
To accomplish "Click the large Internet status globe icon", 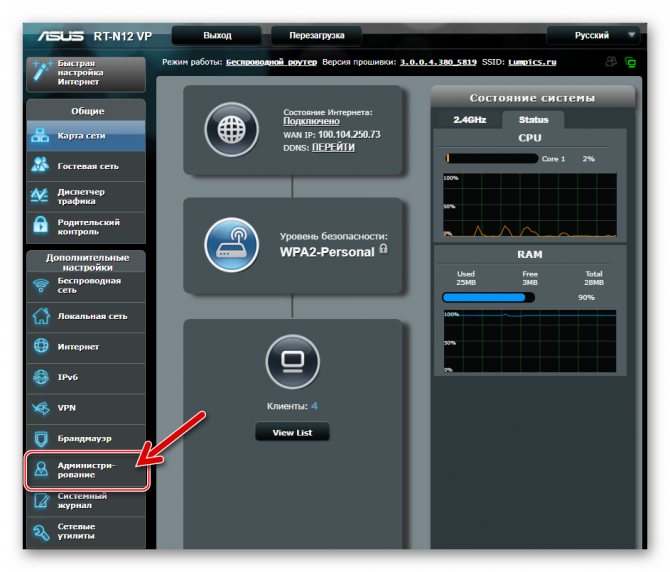I will coord(232,129).
